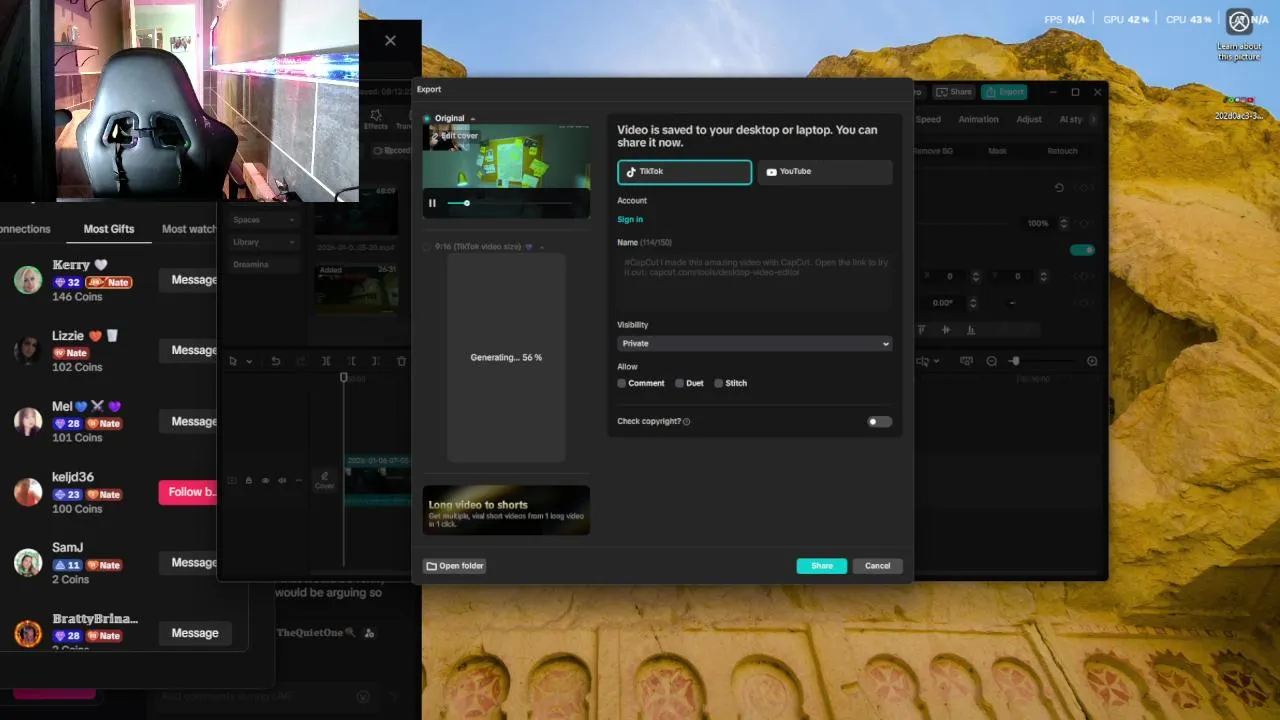Enable the Stitch checkbox

718,383
